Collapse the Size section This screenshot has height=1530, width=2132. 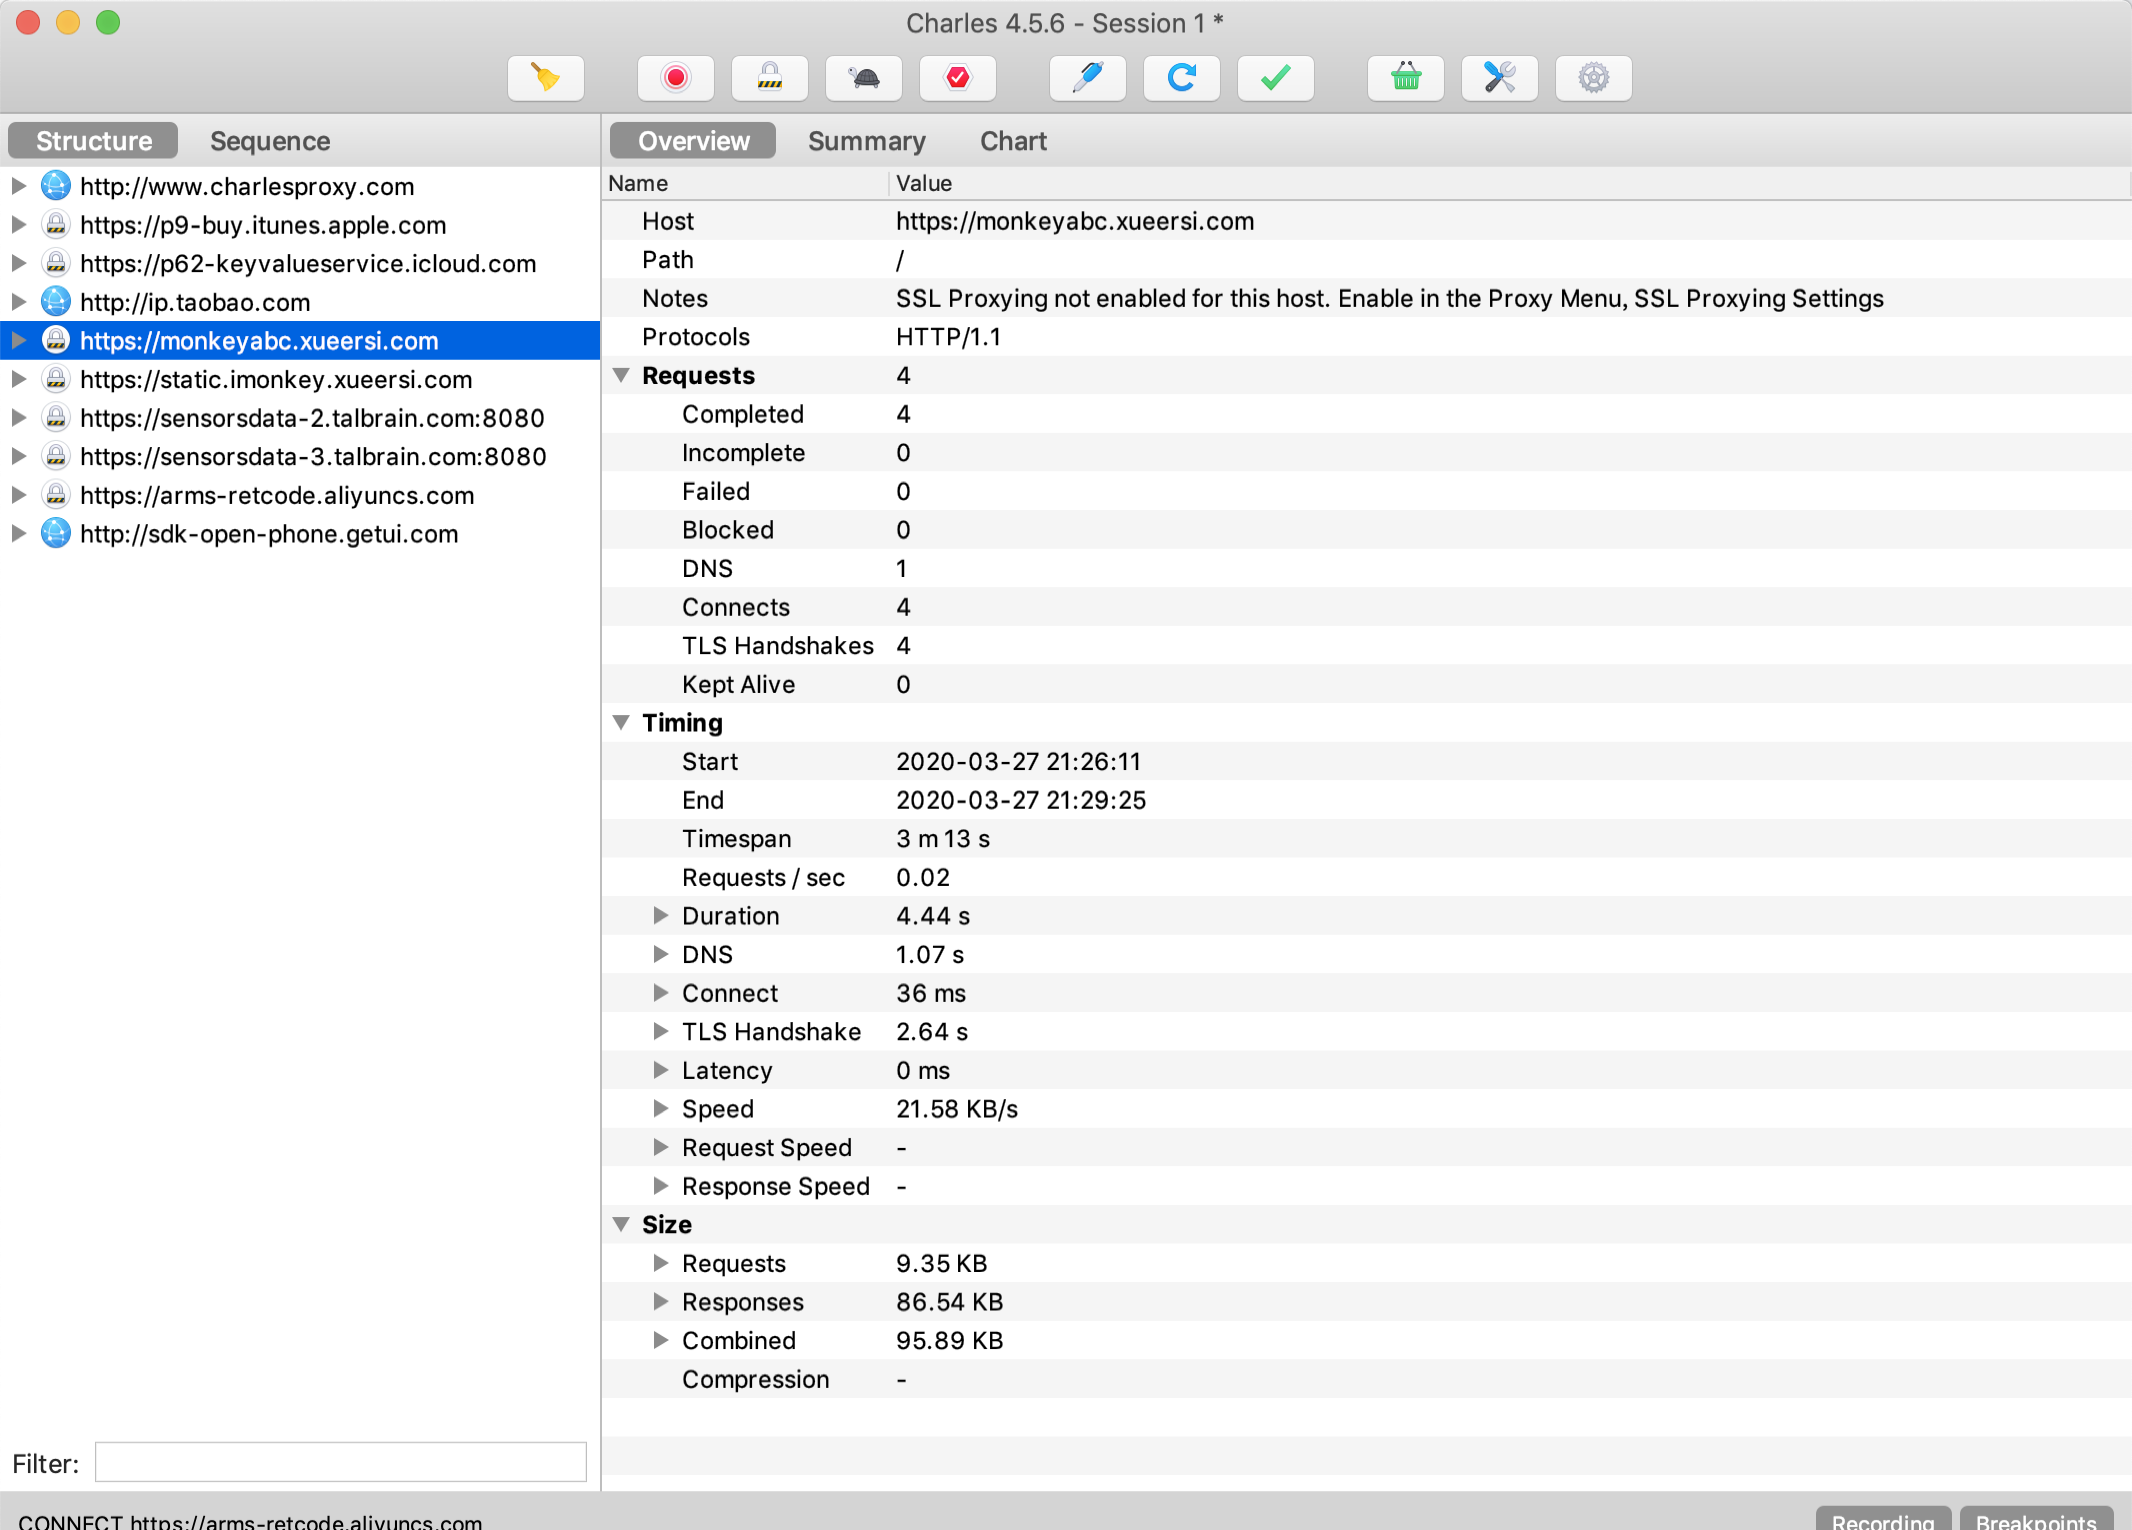(621, 1224)
